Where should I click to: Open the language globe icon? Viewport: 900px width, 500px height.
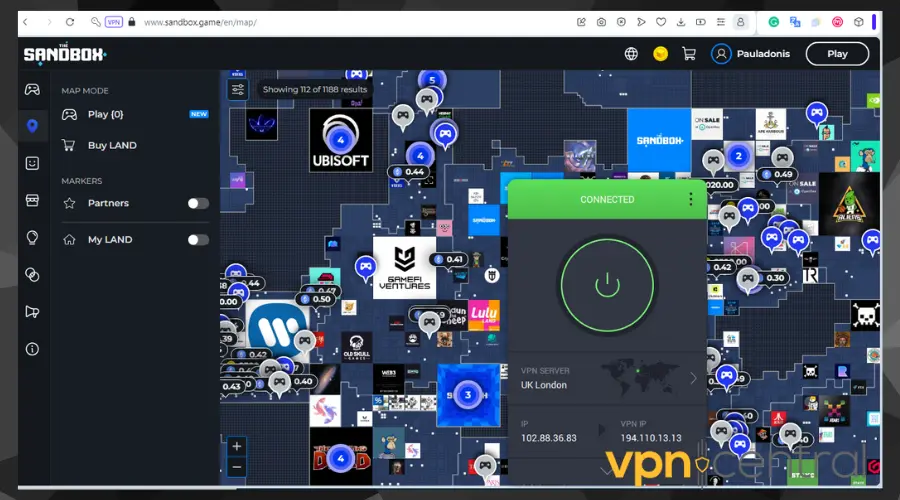pyautogui.click(x=631, y=54)
